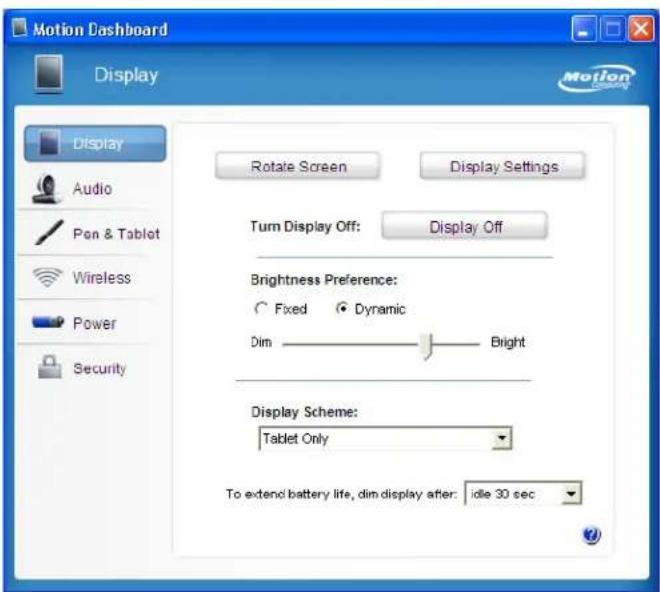The width and height of the screenshot is (660, 592).
Task: Click the Power battery icon
Action: (48, 323)
